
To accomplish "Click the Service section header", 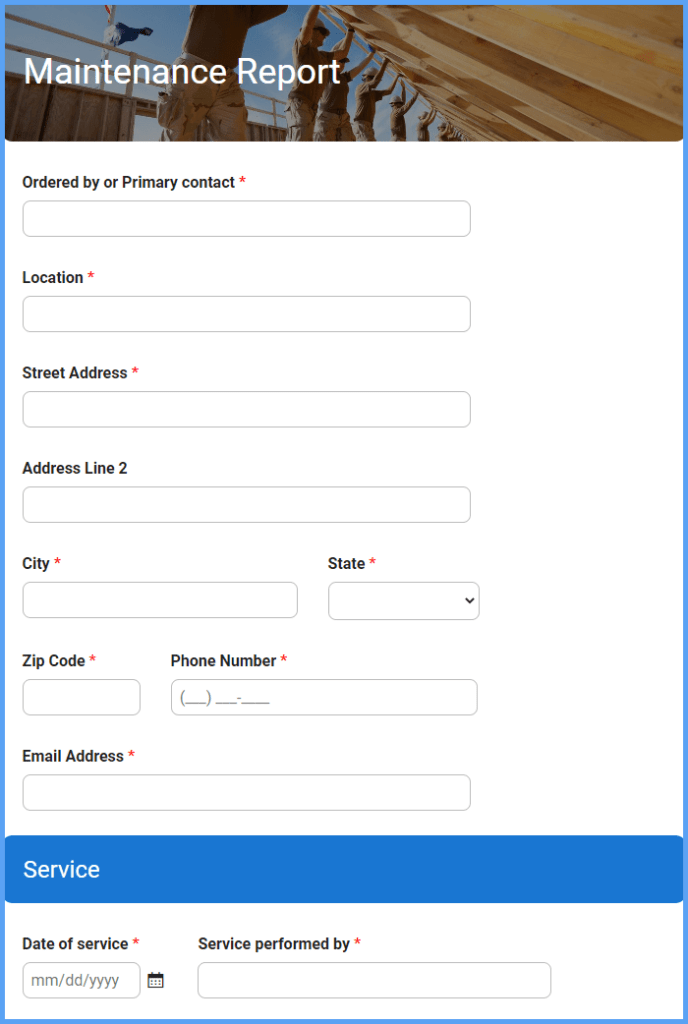I will (61, 869).
